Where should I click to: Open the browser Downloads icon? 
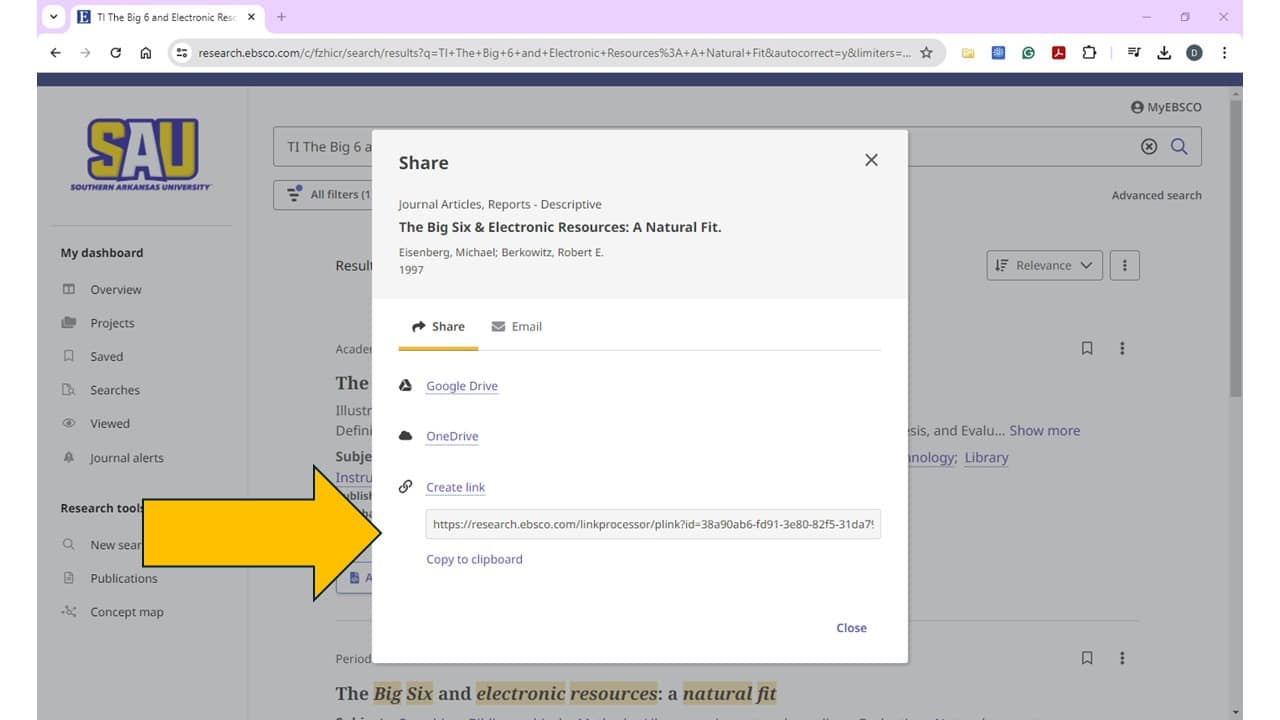1164,53
